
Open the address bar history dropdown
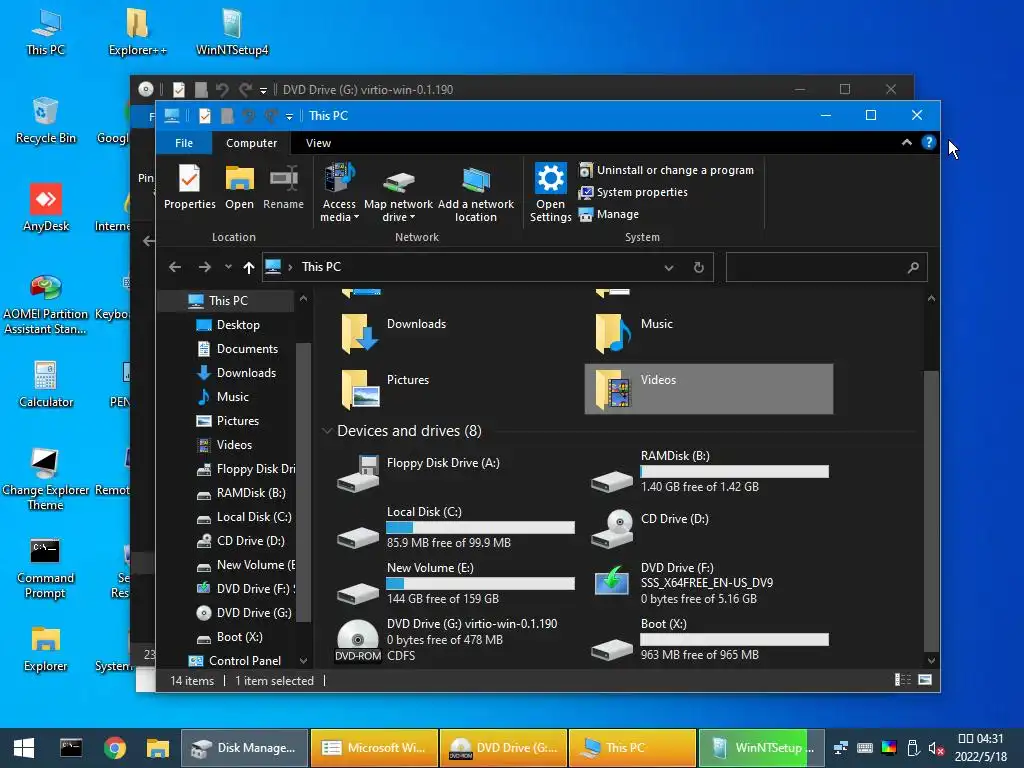(x=669, y=268)
